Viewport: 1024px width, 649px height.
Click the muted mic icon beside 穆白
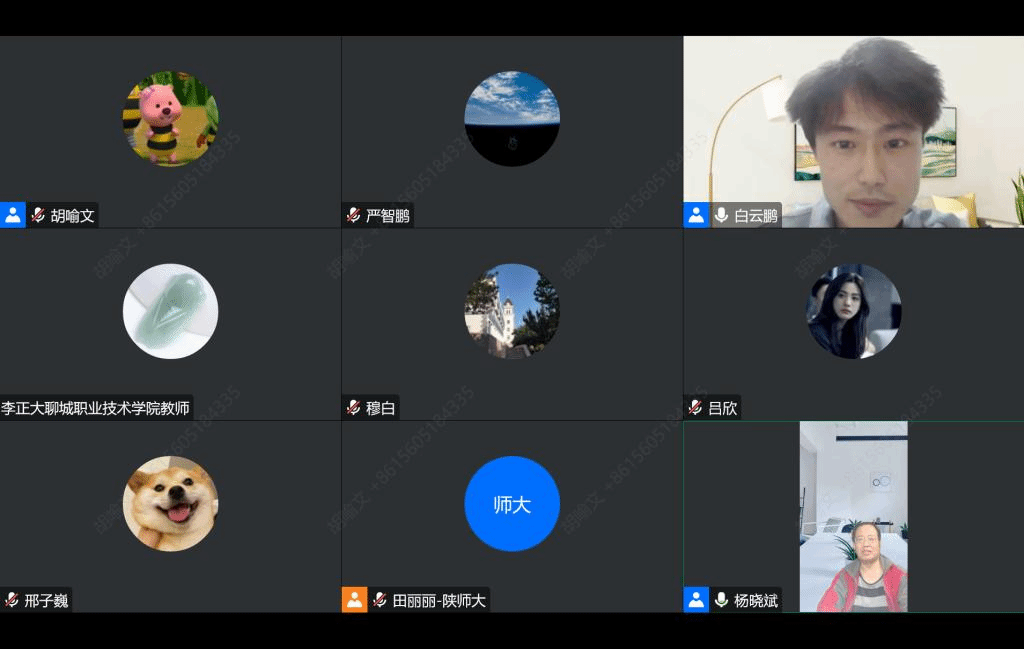353,407
